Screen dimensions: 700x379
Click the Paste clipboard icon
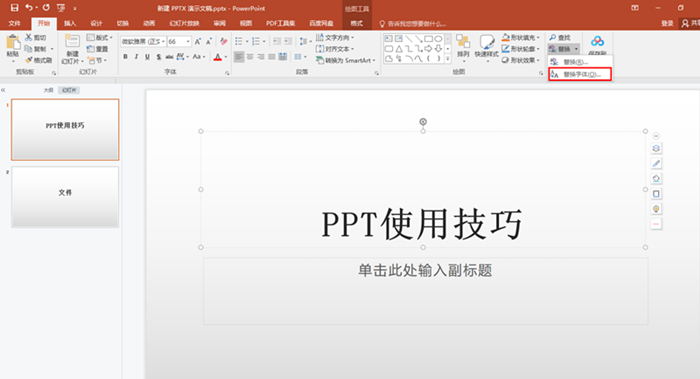pyautogui.click(x=13, y=43)
